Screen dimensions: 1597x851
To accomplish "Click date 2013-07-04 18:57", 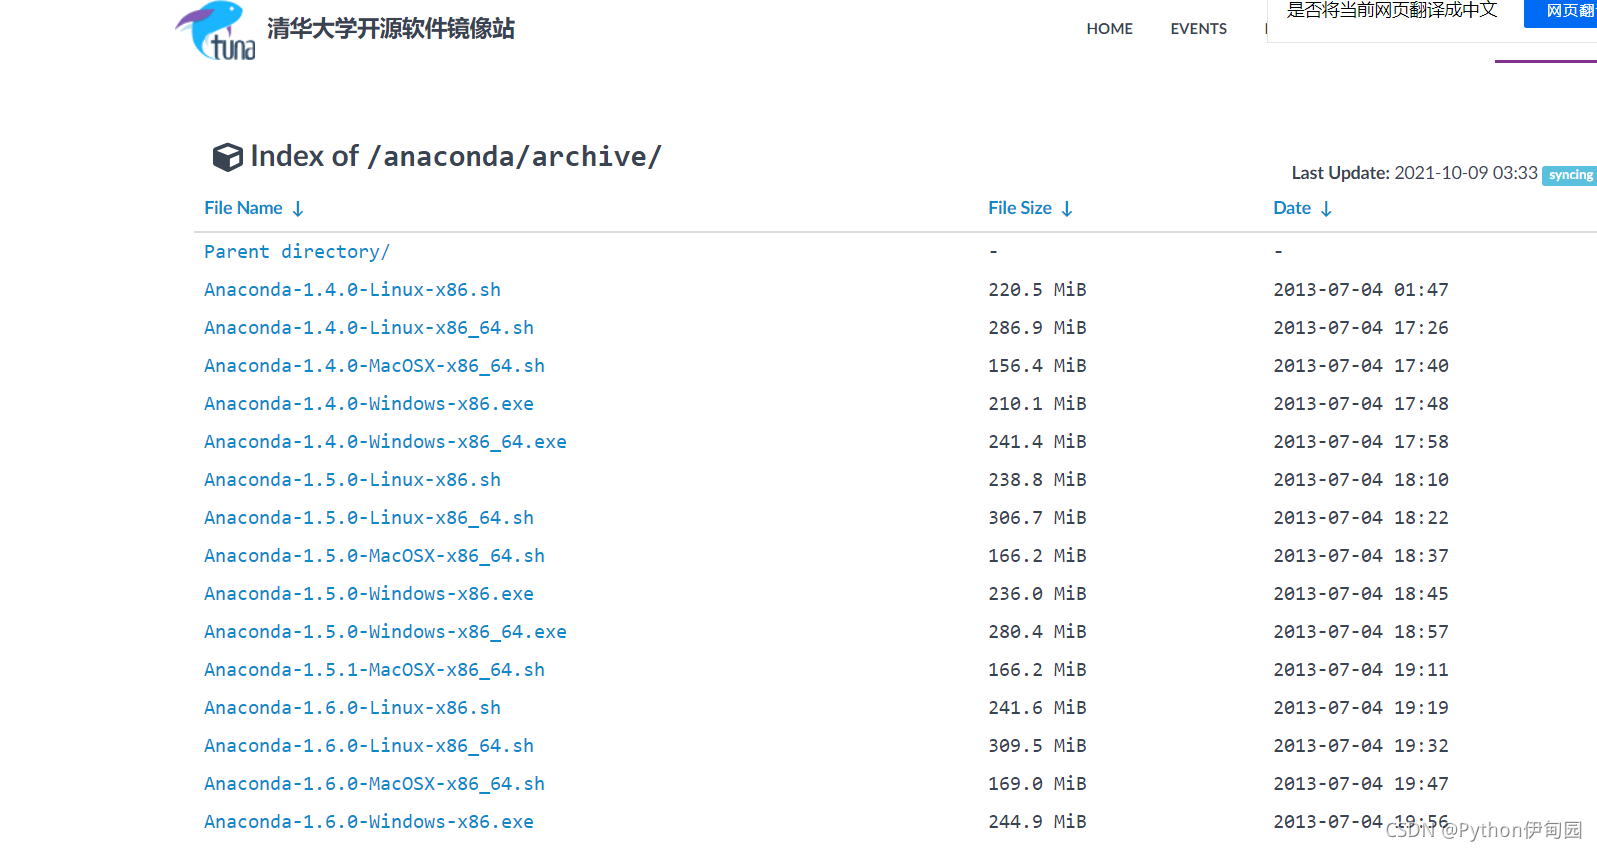I will [1361, 632].
